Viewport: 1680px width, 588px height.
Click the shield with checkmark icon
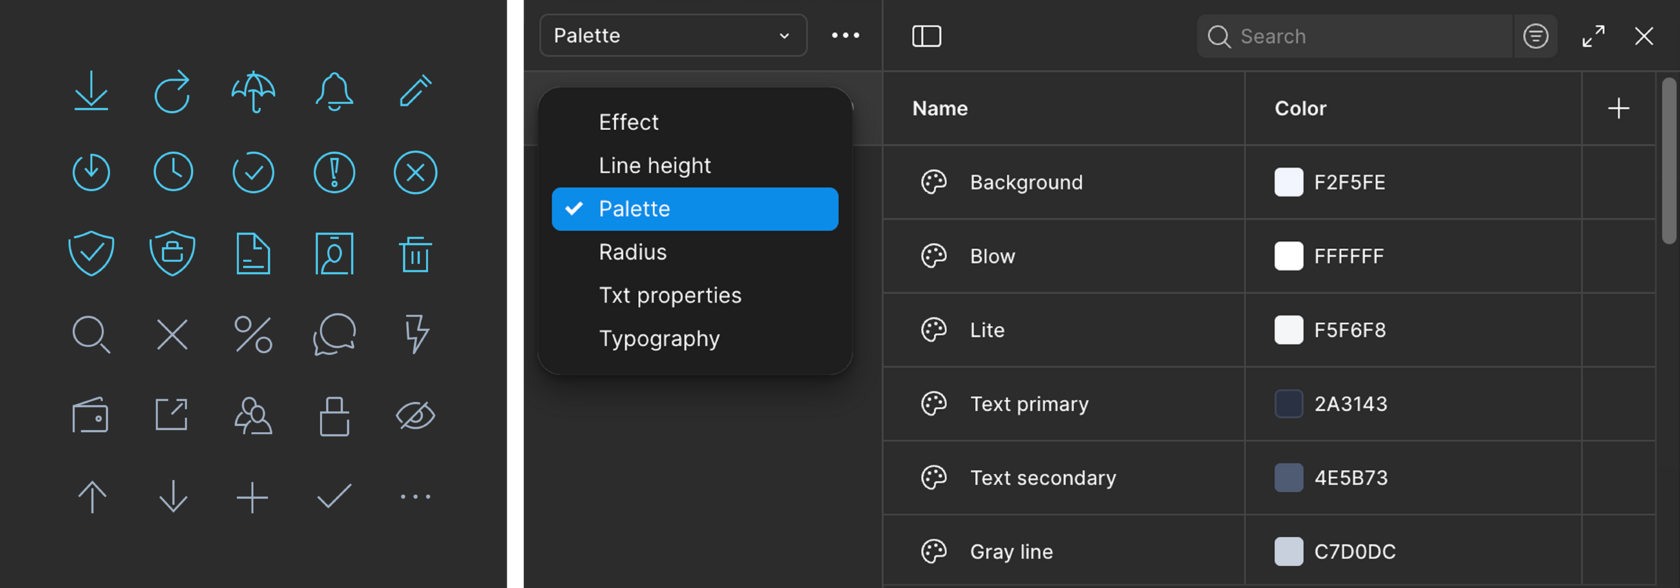[x=91, y=254]
